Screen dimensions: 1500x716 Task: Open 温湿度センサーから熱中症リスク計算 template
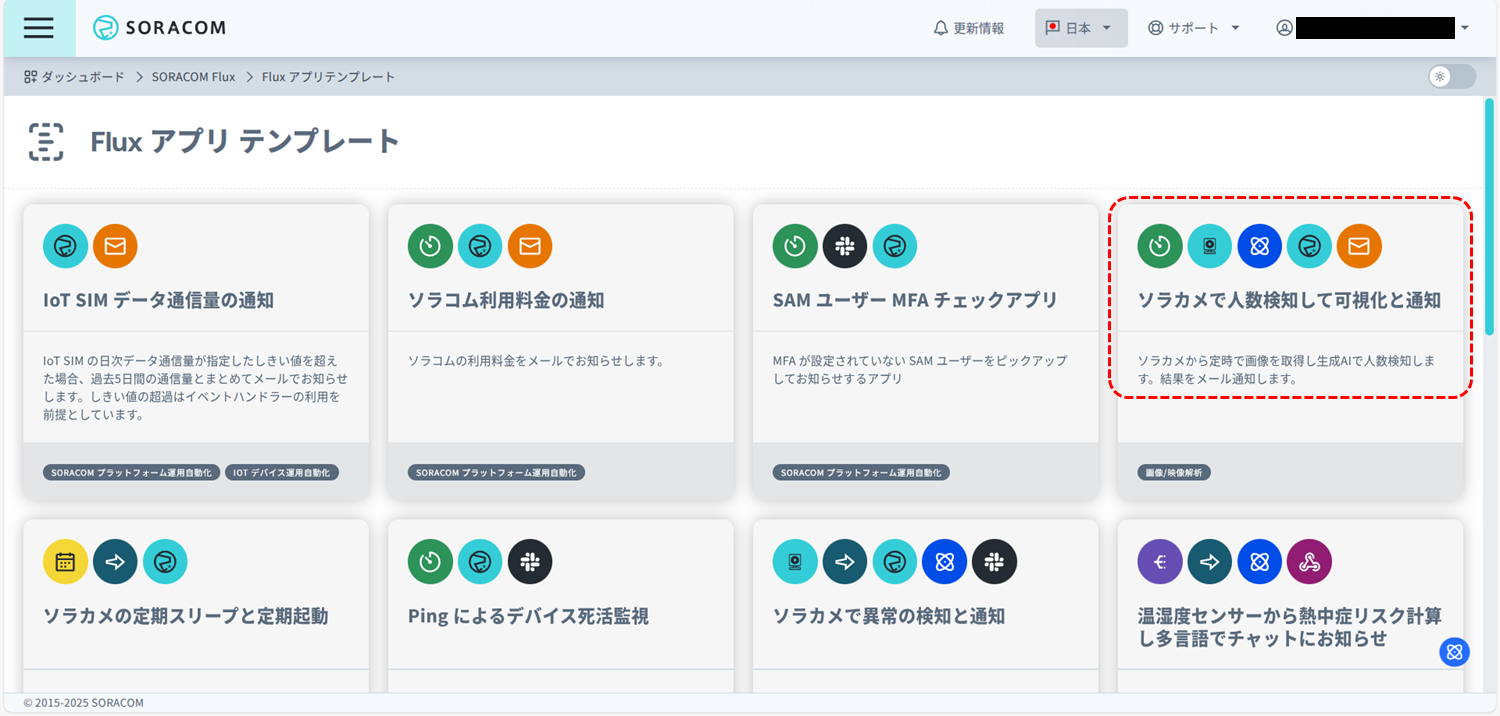(1290, 627)
